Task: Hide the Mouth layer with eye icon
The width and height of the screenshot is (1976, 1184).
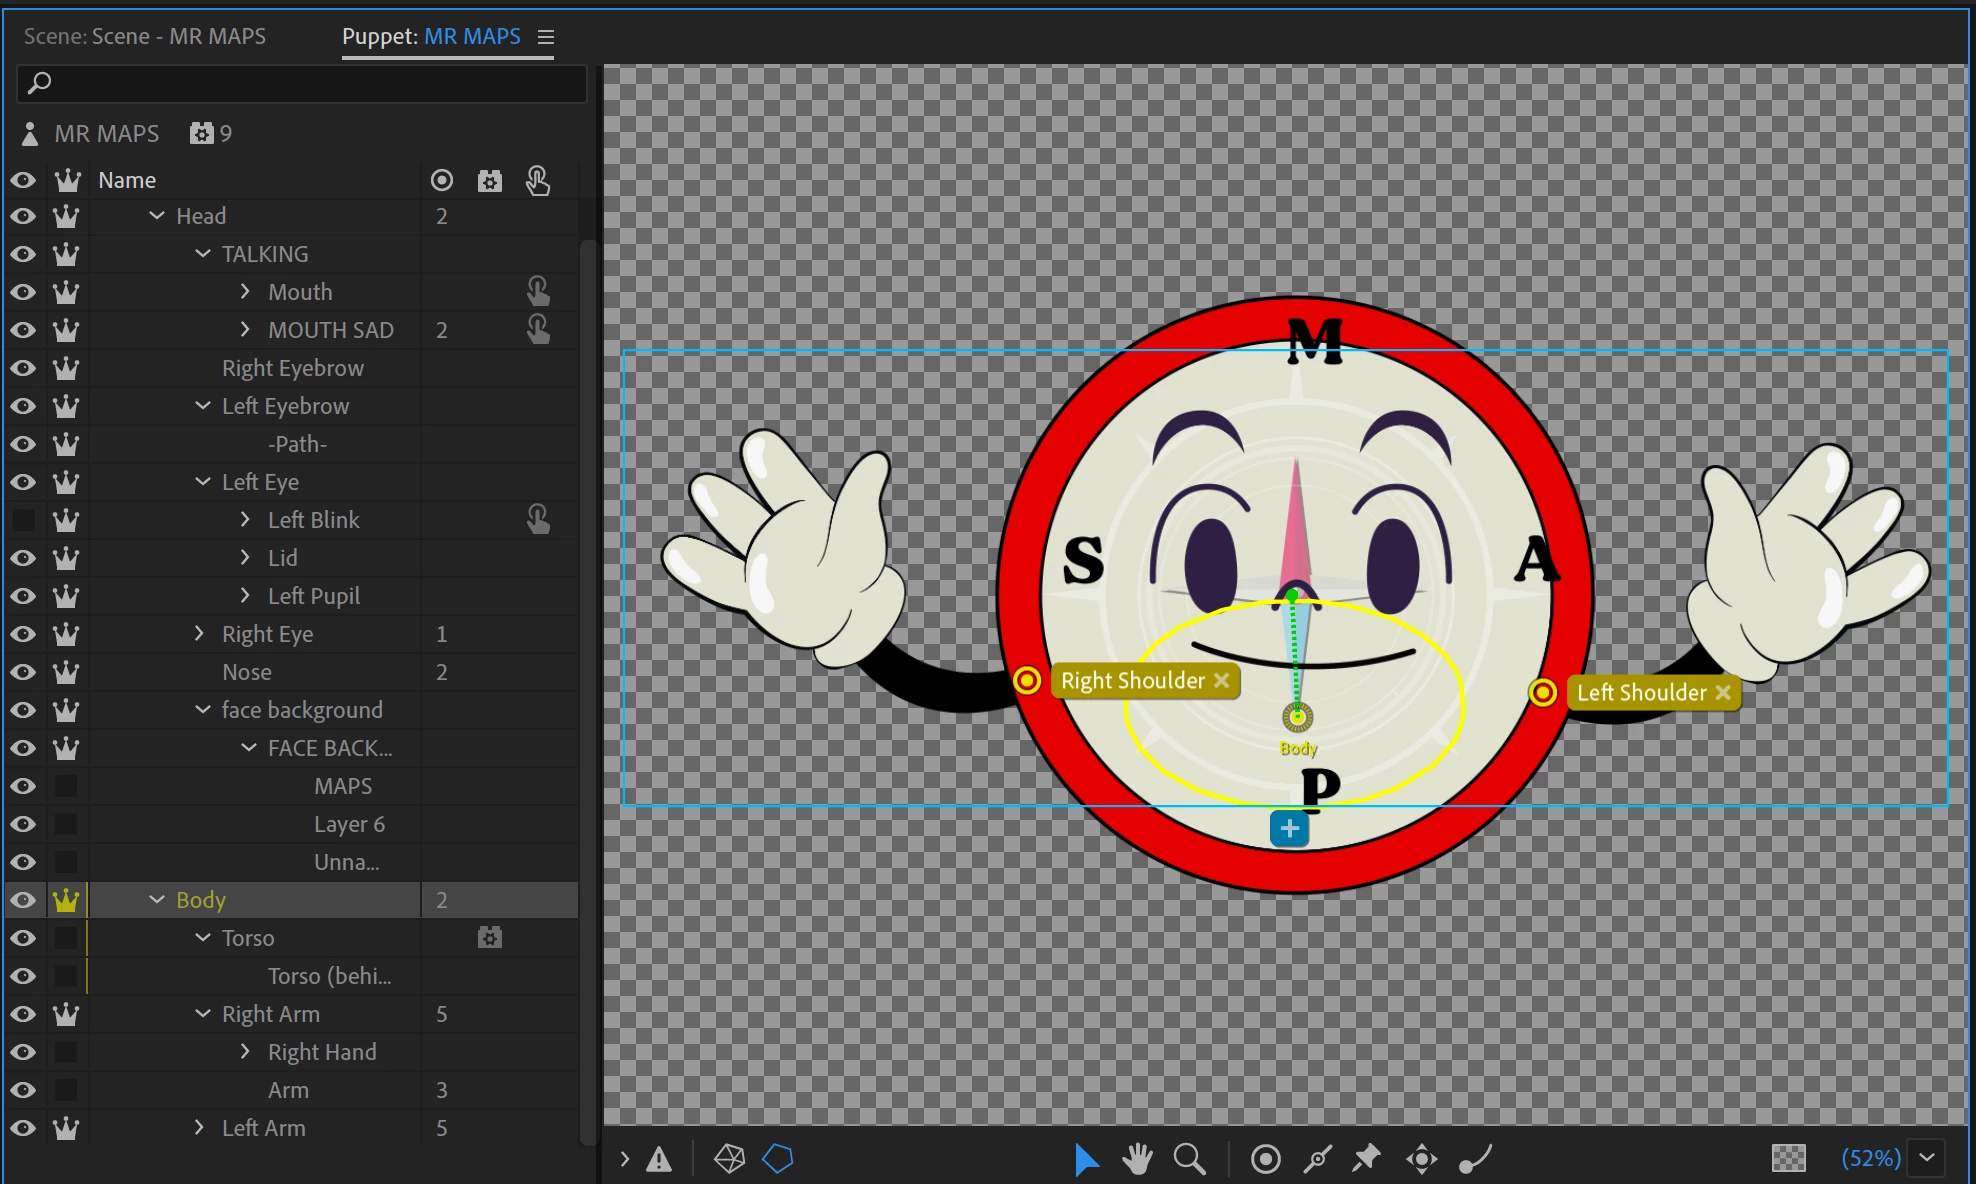Action: (23, 292)
